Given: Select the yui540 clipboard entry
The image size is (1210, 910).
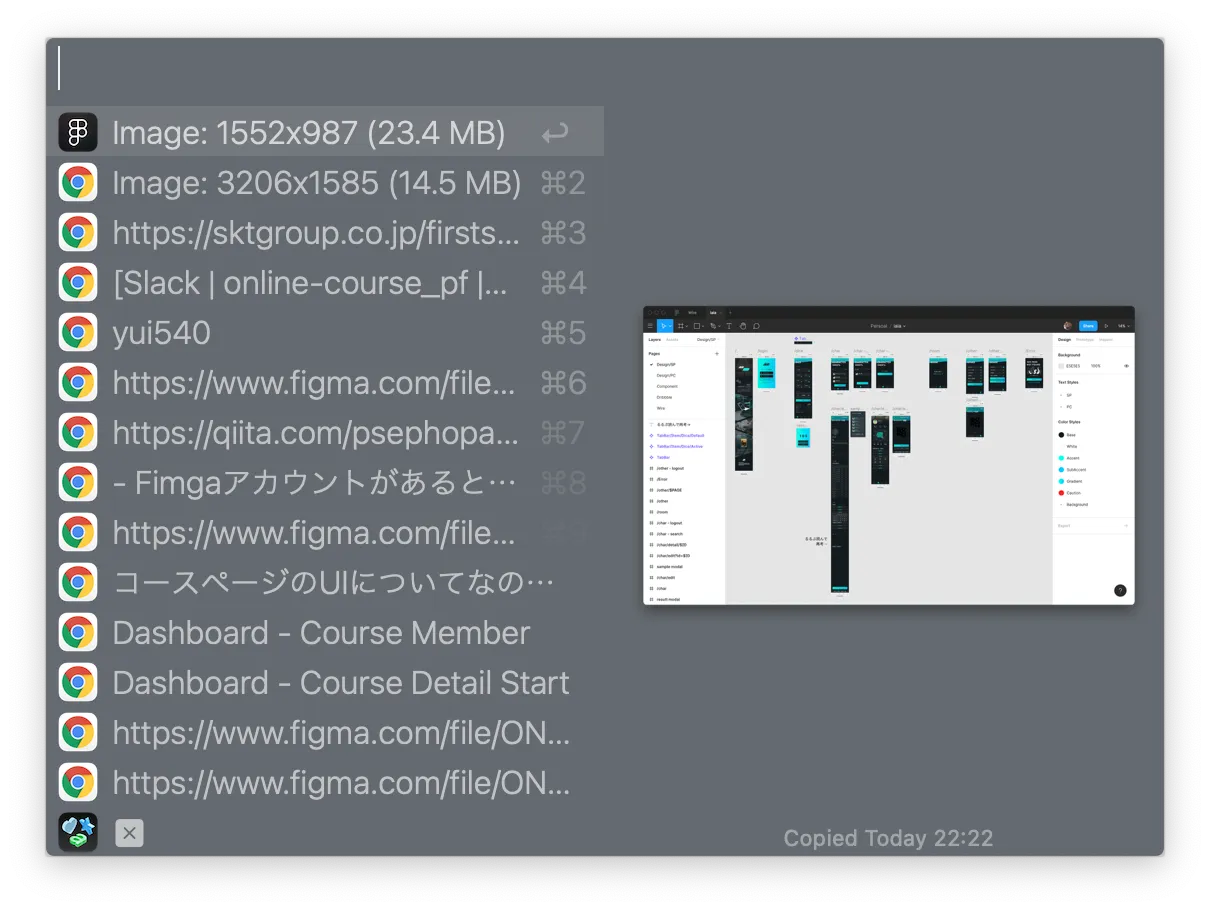Looking at the screenshot, I should [x=162, y=332].
